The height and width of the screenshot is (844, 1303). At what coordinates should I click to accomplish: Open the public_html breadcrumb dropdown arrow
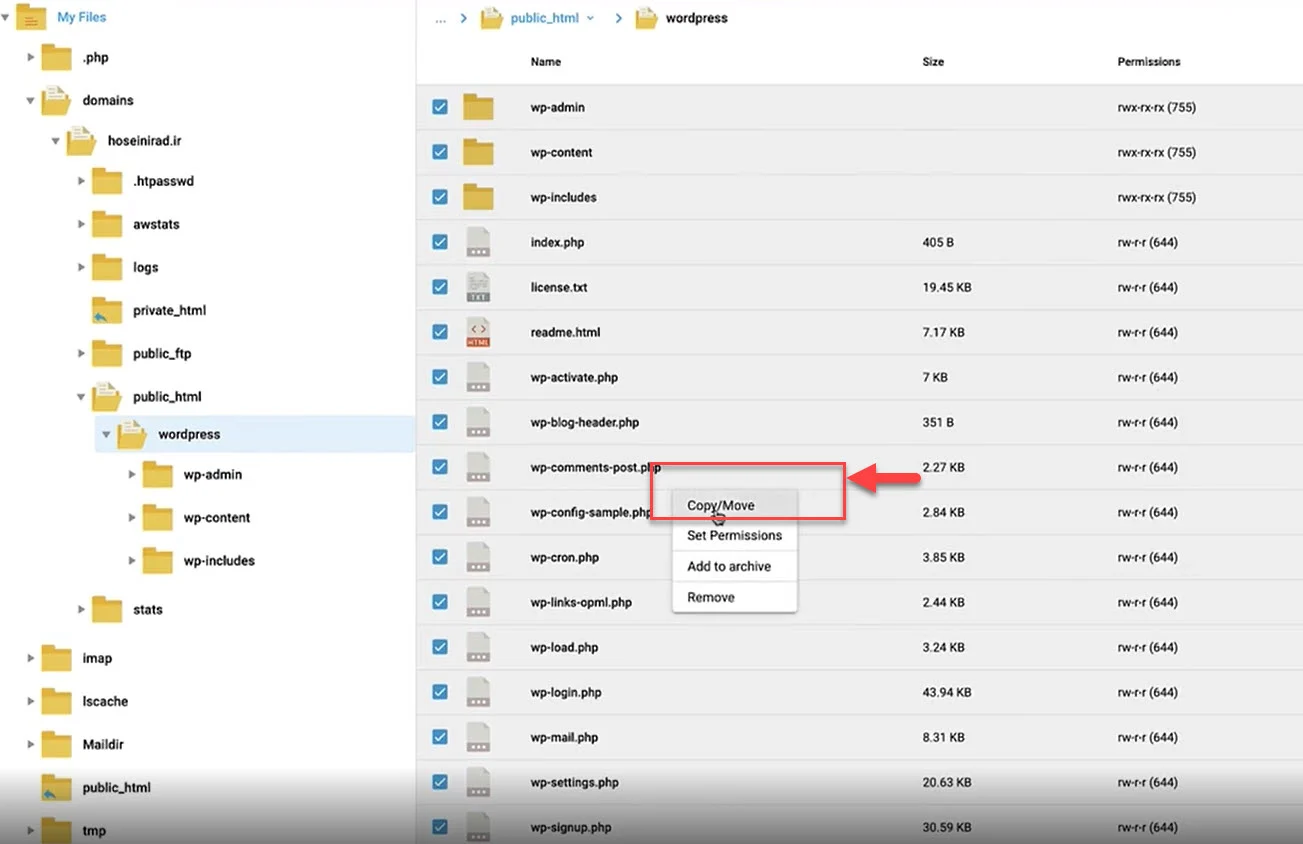(x=590, y=19)
